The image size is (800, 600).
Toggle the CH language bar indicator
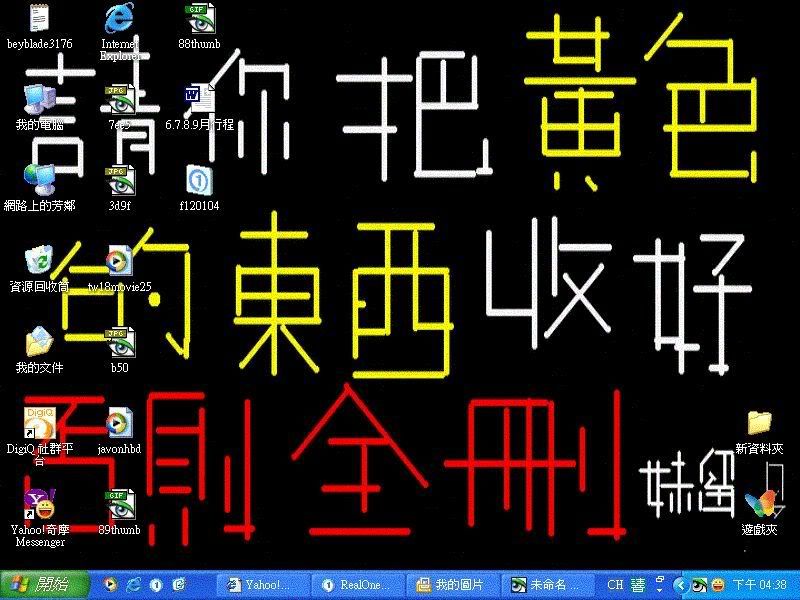point(615,584)
